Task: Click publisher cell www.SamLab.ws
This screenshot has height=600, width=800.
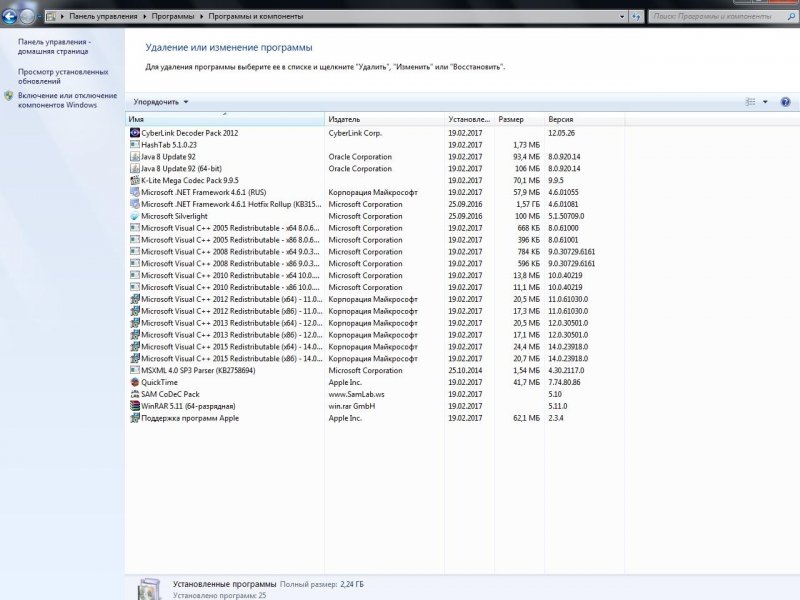Action: pos(357,394)
